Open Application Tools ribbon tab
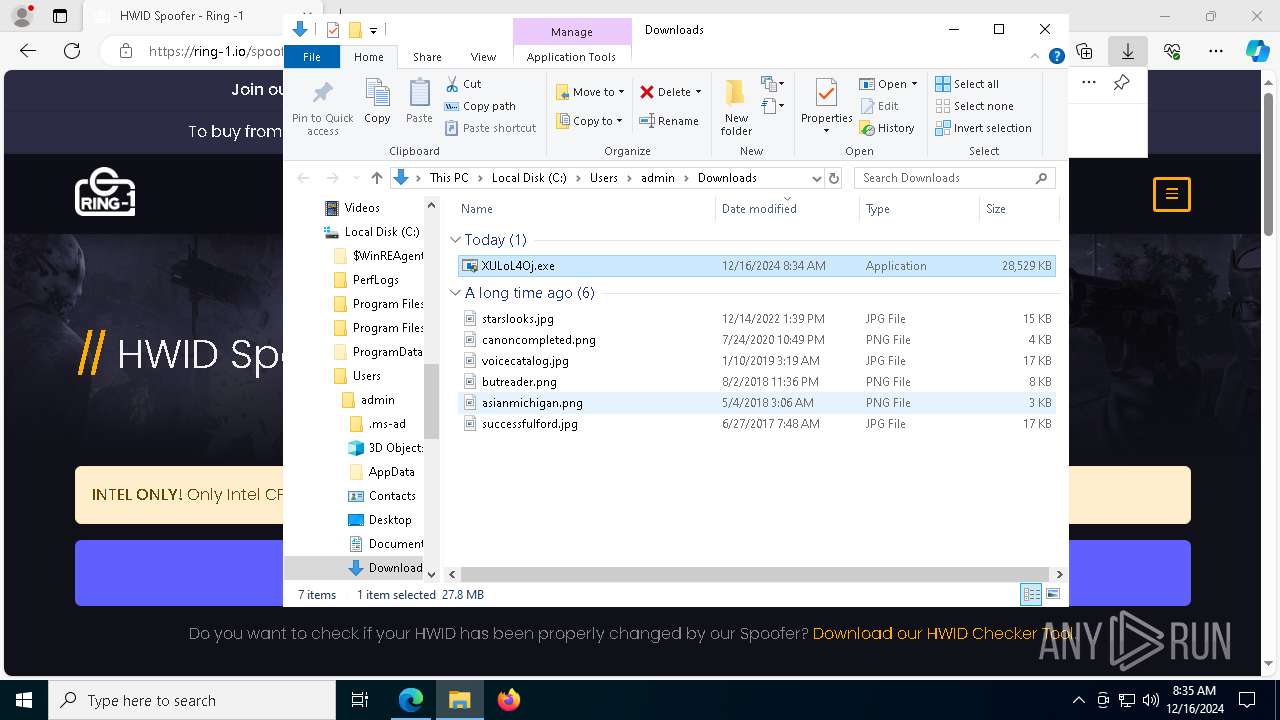Screen dimensions: 1280x720 [571, 57]
